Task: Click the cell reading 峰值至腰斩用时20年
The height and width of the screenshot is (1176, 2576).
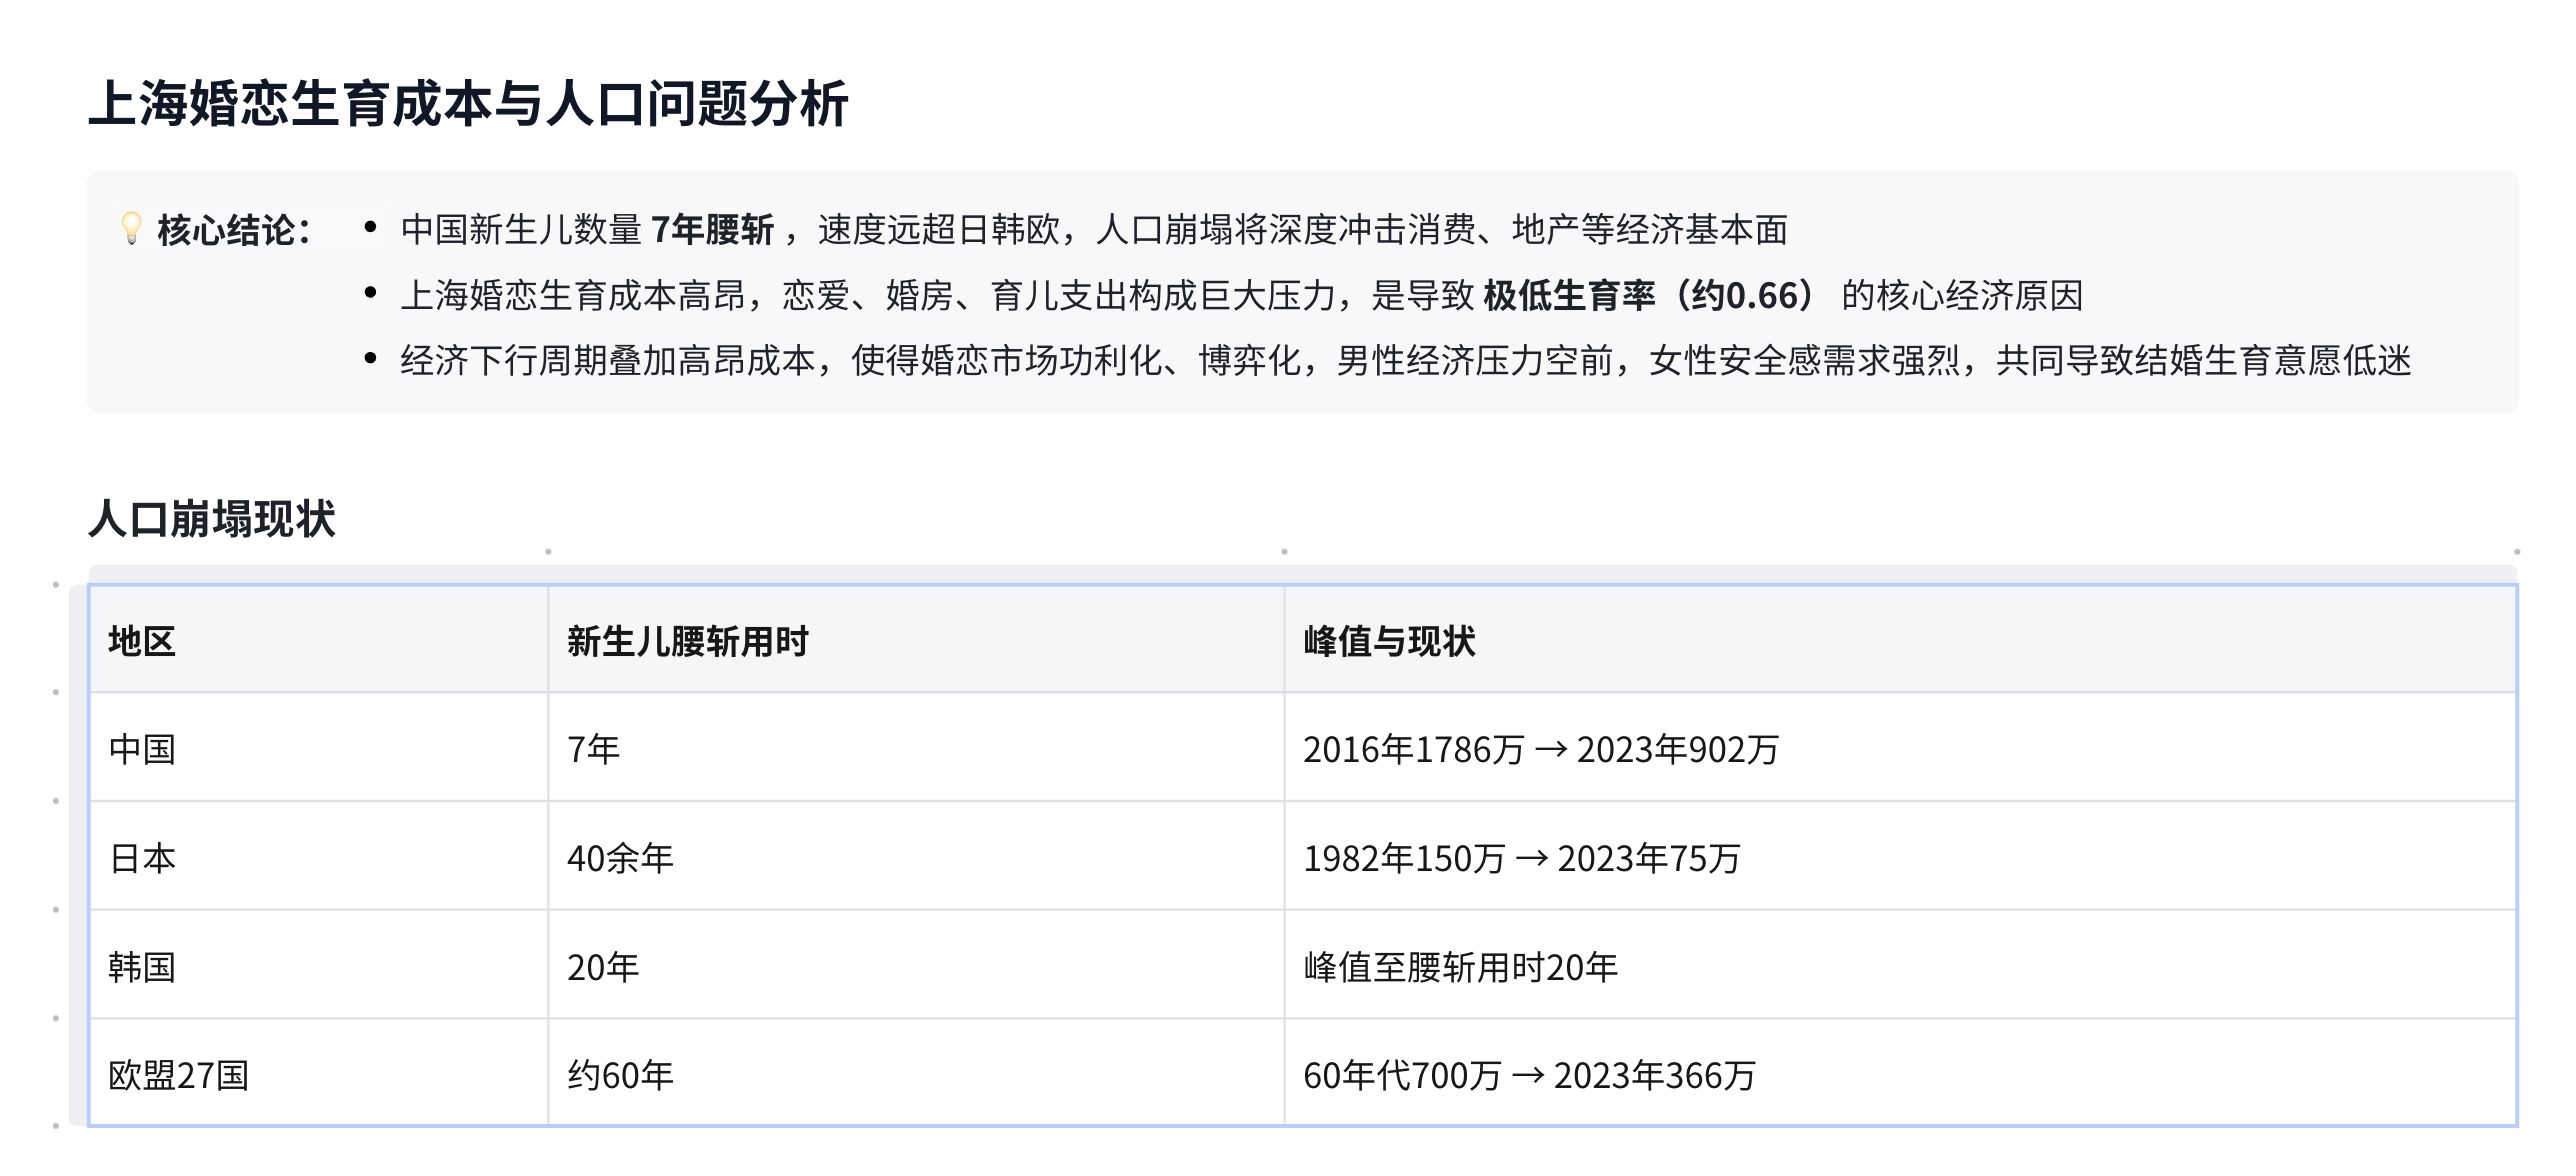Action: tap(1900, 966)
